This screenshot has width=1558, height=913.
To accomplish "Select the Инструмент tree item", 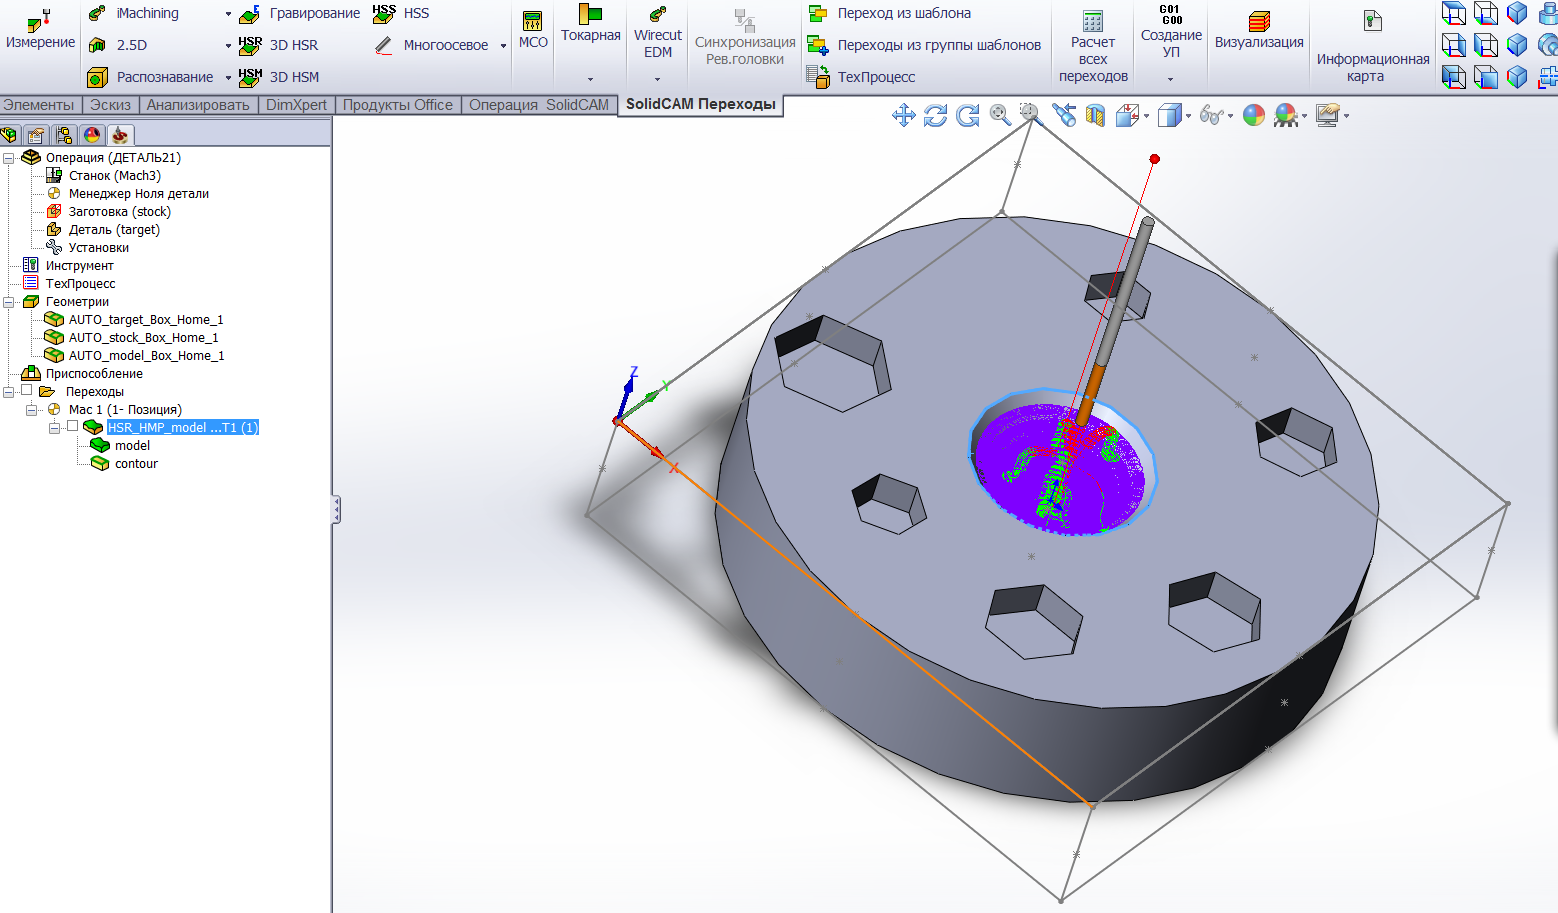I will [80, 266].
